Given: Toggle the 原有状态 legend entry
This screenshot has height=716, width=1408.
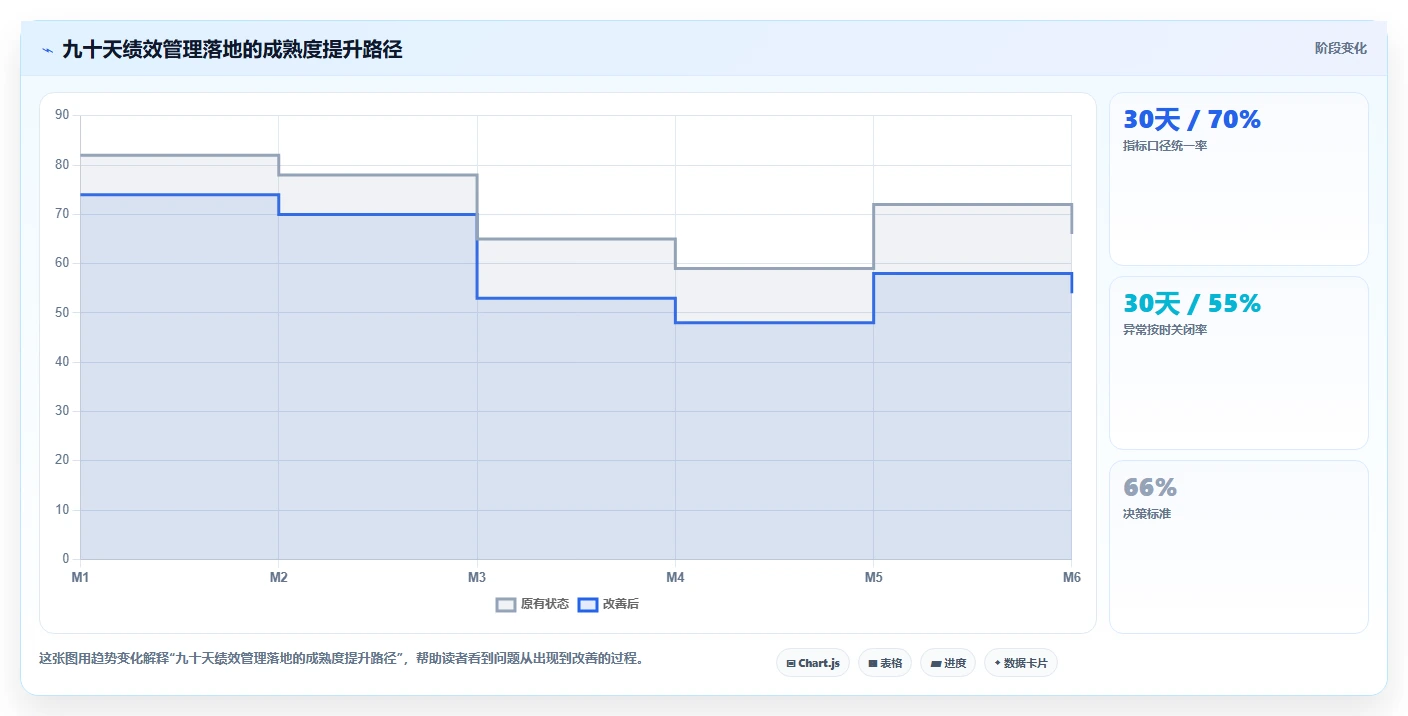Looking at the screenshot, I should pyautogui.click(x=533, y=604).
